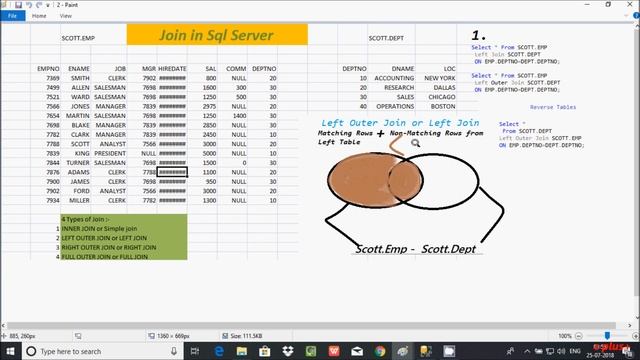Open the Mail app from the taskbar
Viewport: 640px width, 360px height.
click(357, 351)
